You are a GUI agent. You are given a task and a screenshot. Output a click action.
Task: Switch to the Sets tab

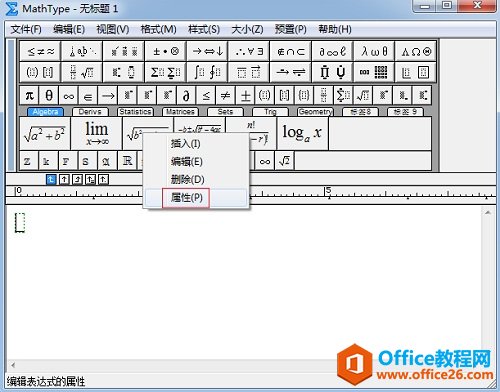[225, 112]
